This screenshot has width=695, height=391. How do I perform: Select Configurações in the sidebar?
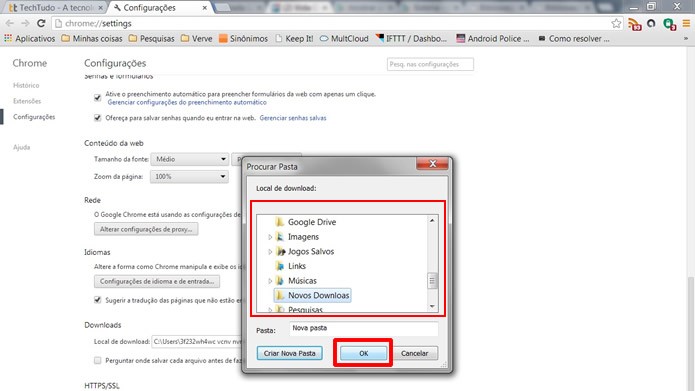coord(34,117)
